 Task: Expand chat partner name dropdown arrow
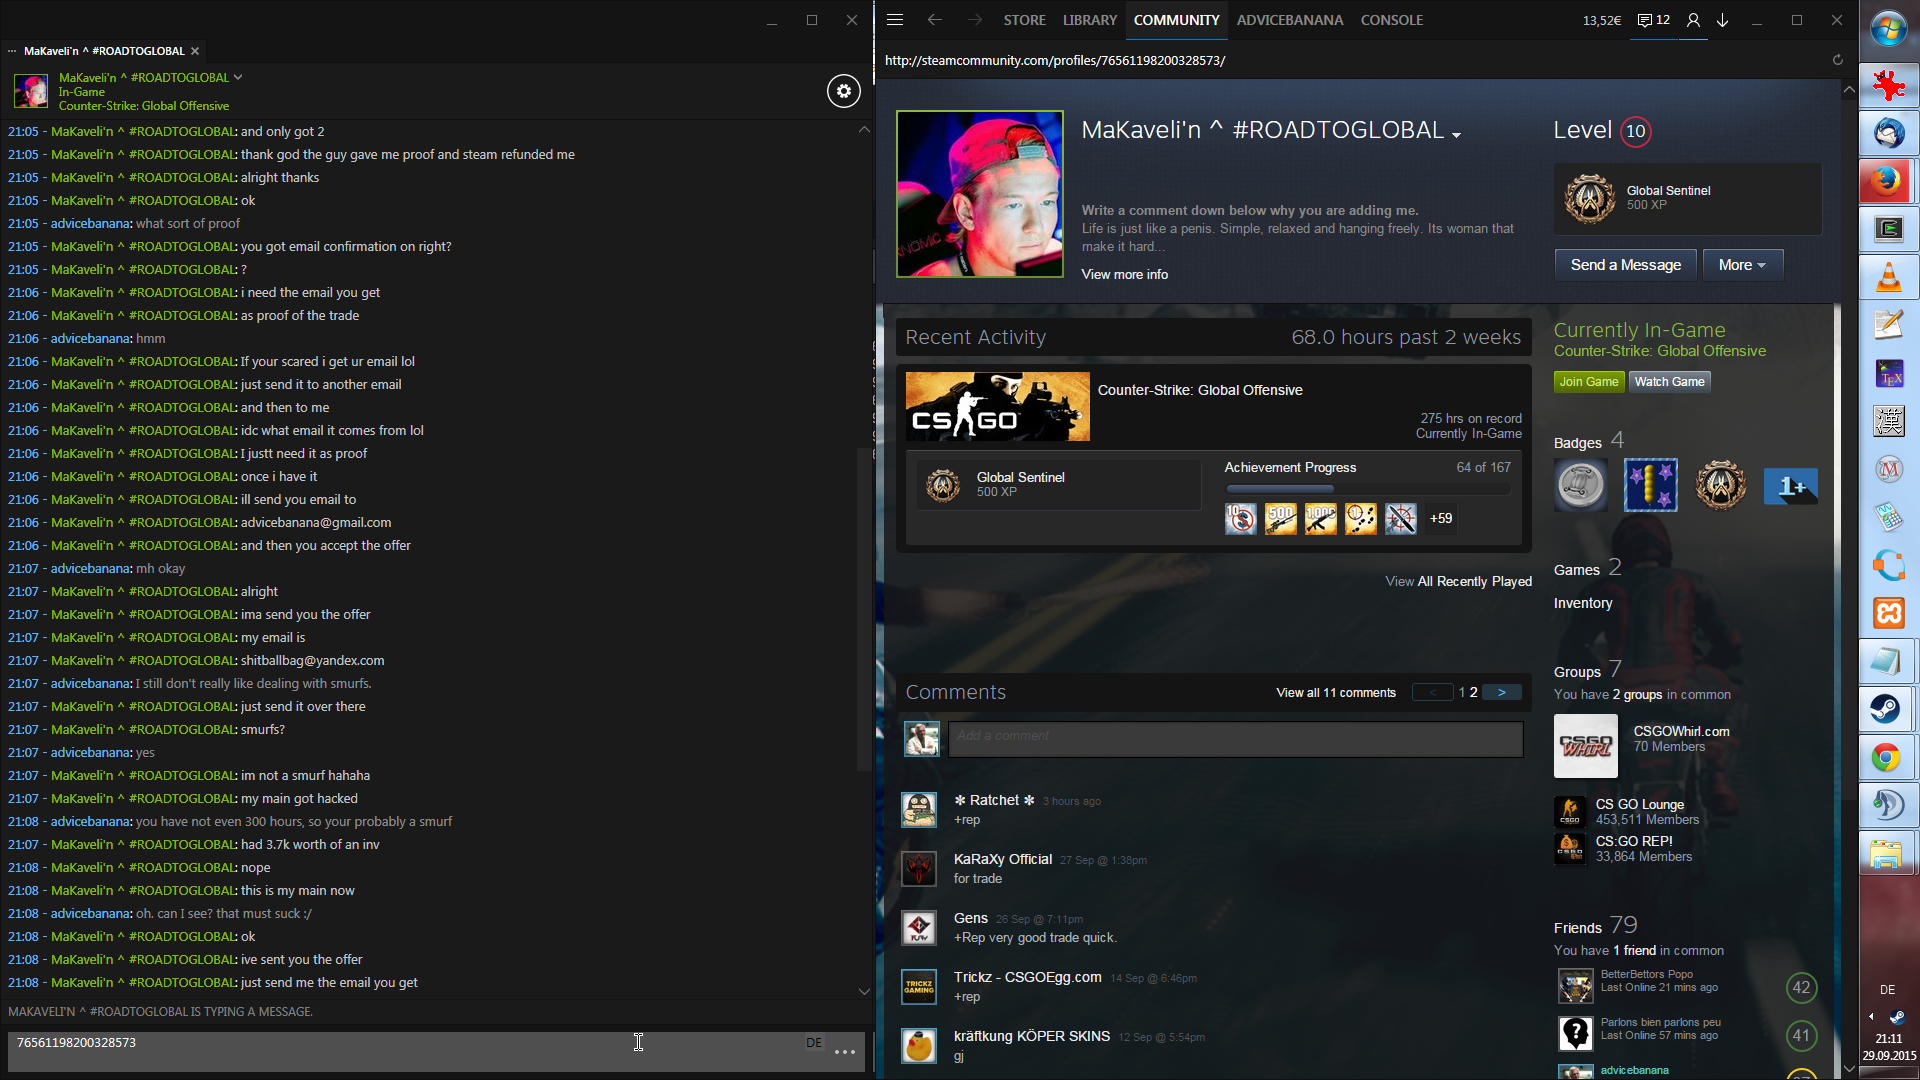click(x=238, y=77)
